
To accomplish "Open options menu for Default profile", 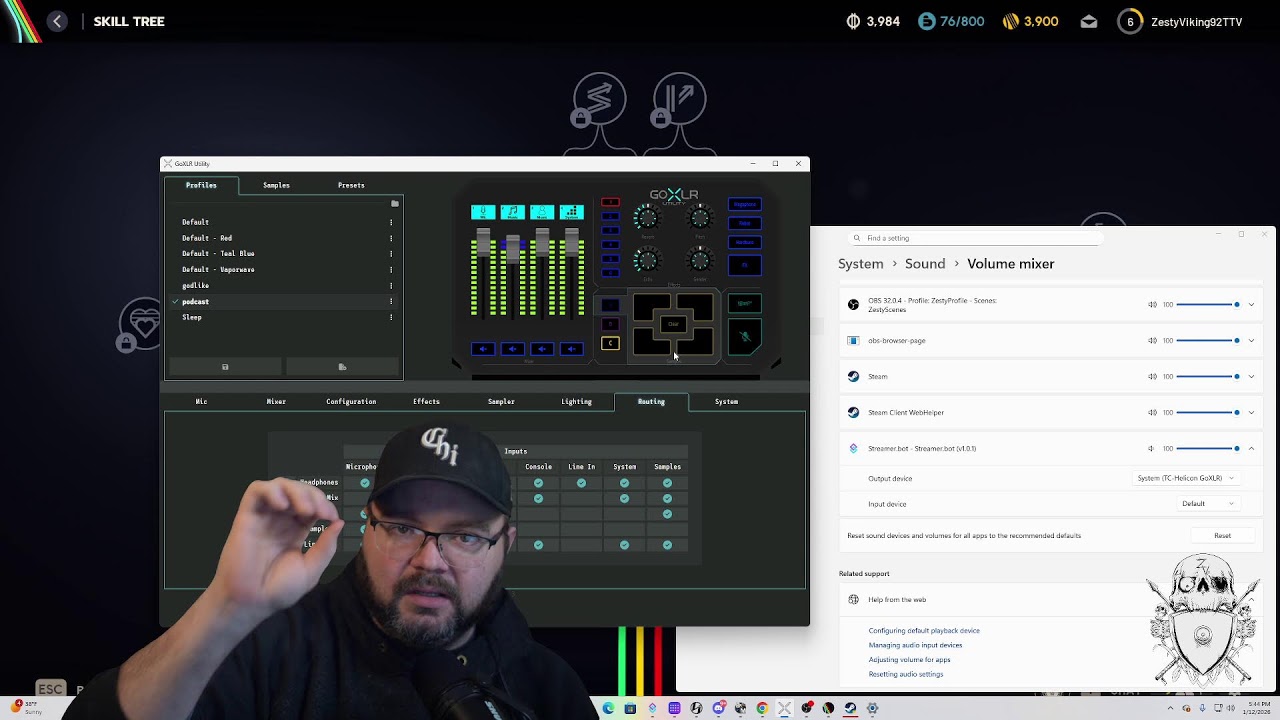I will coord(391,222).
